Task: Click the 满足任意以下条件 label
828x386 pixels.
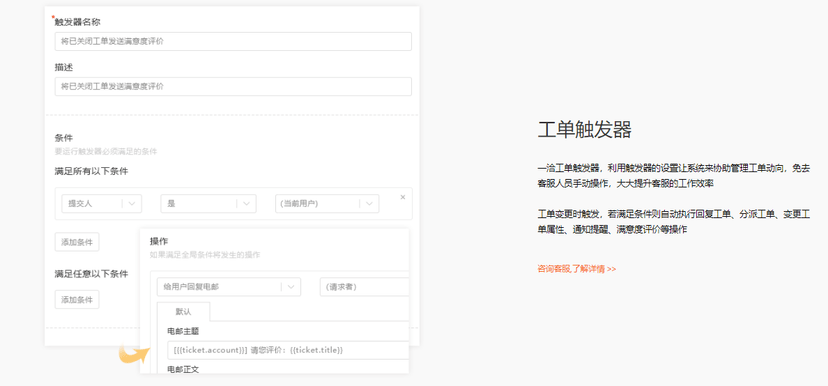Action: click(91, 274)
